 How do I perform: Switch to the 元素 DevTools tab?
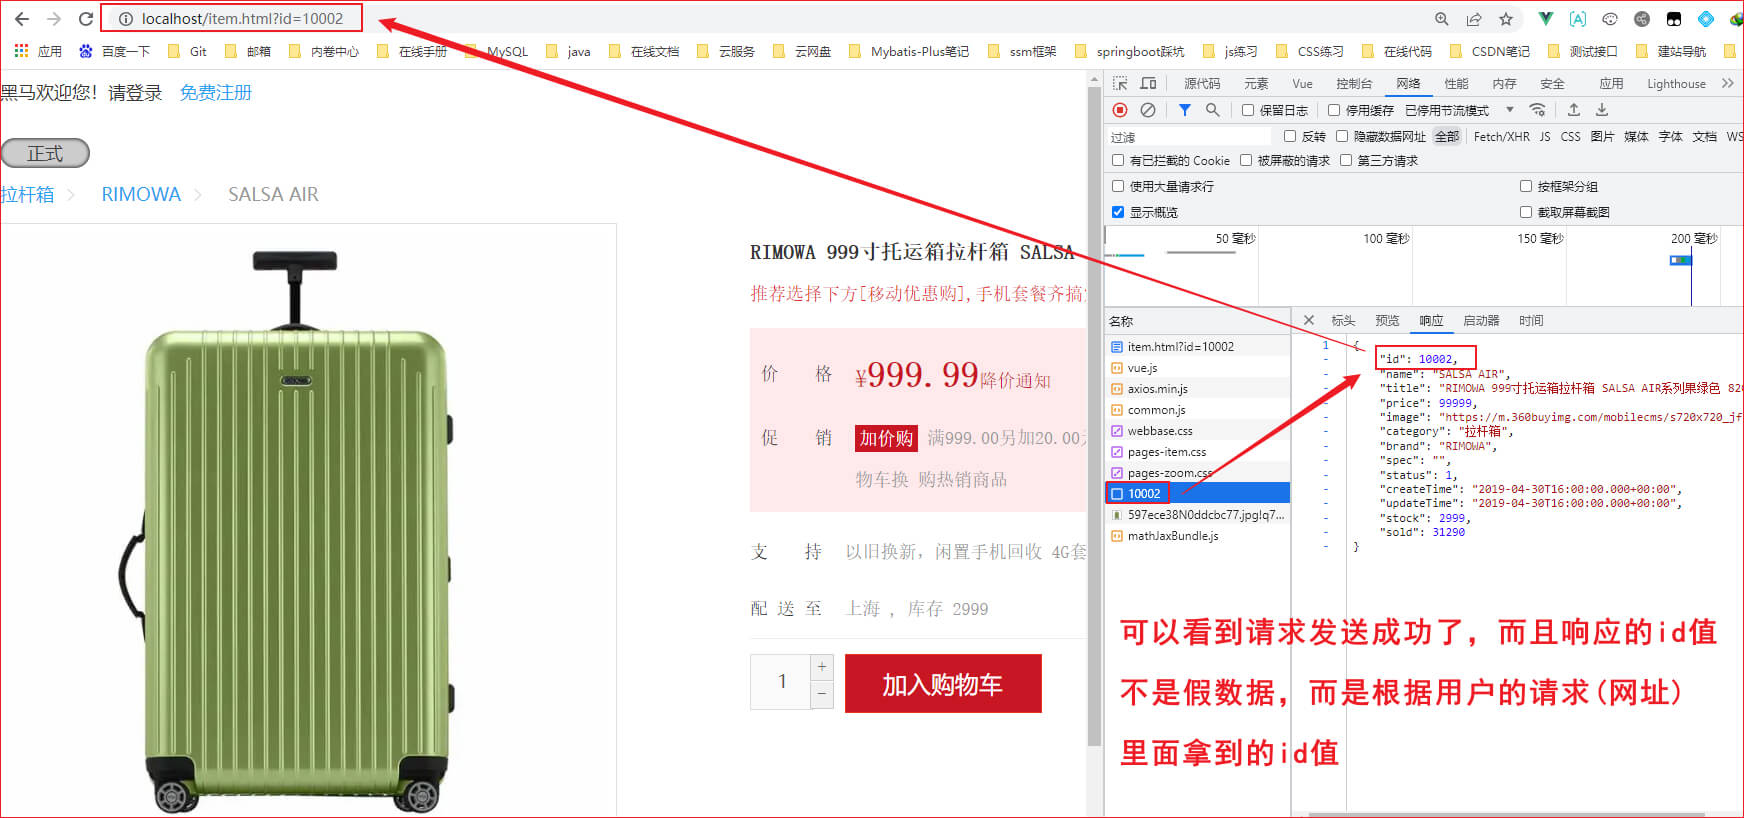pos(1256,84)
